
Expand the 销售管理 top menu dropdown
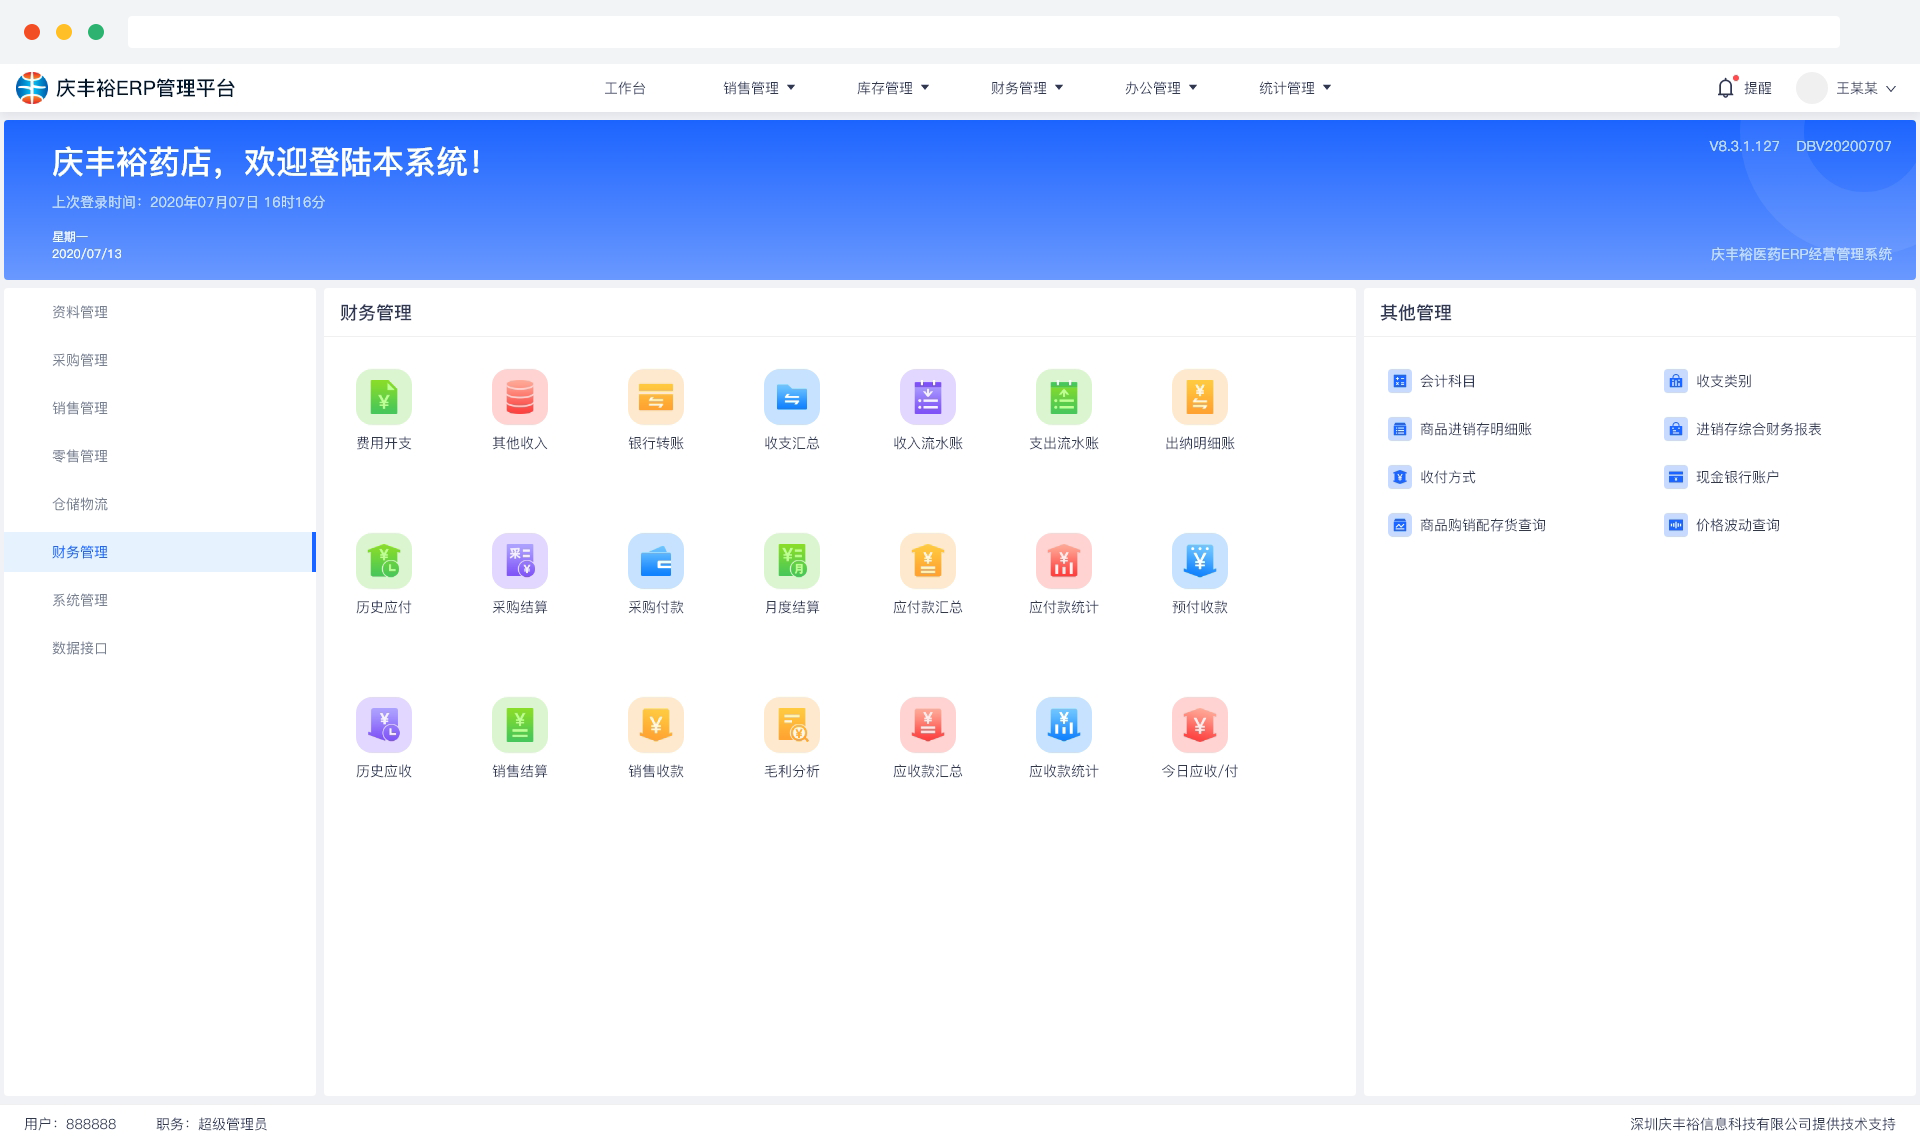759,88
